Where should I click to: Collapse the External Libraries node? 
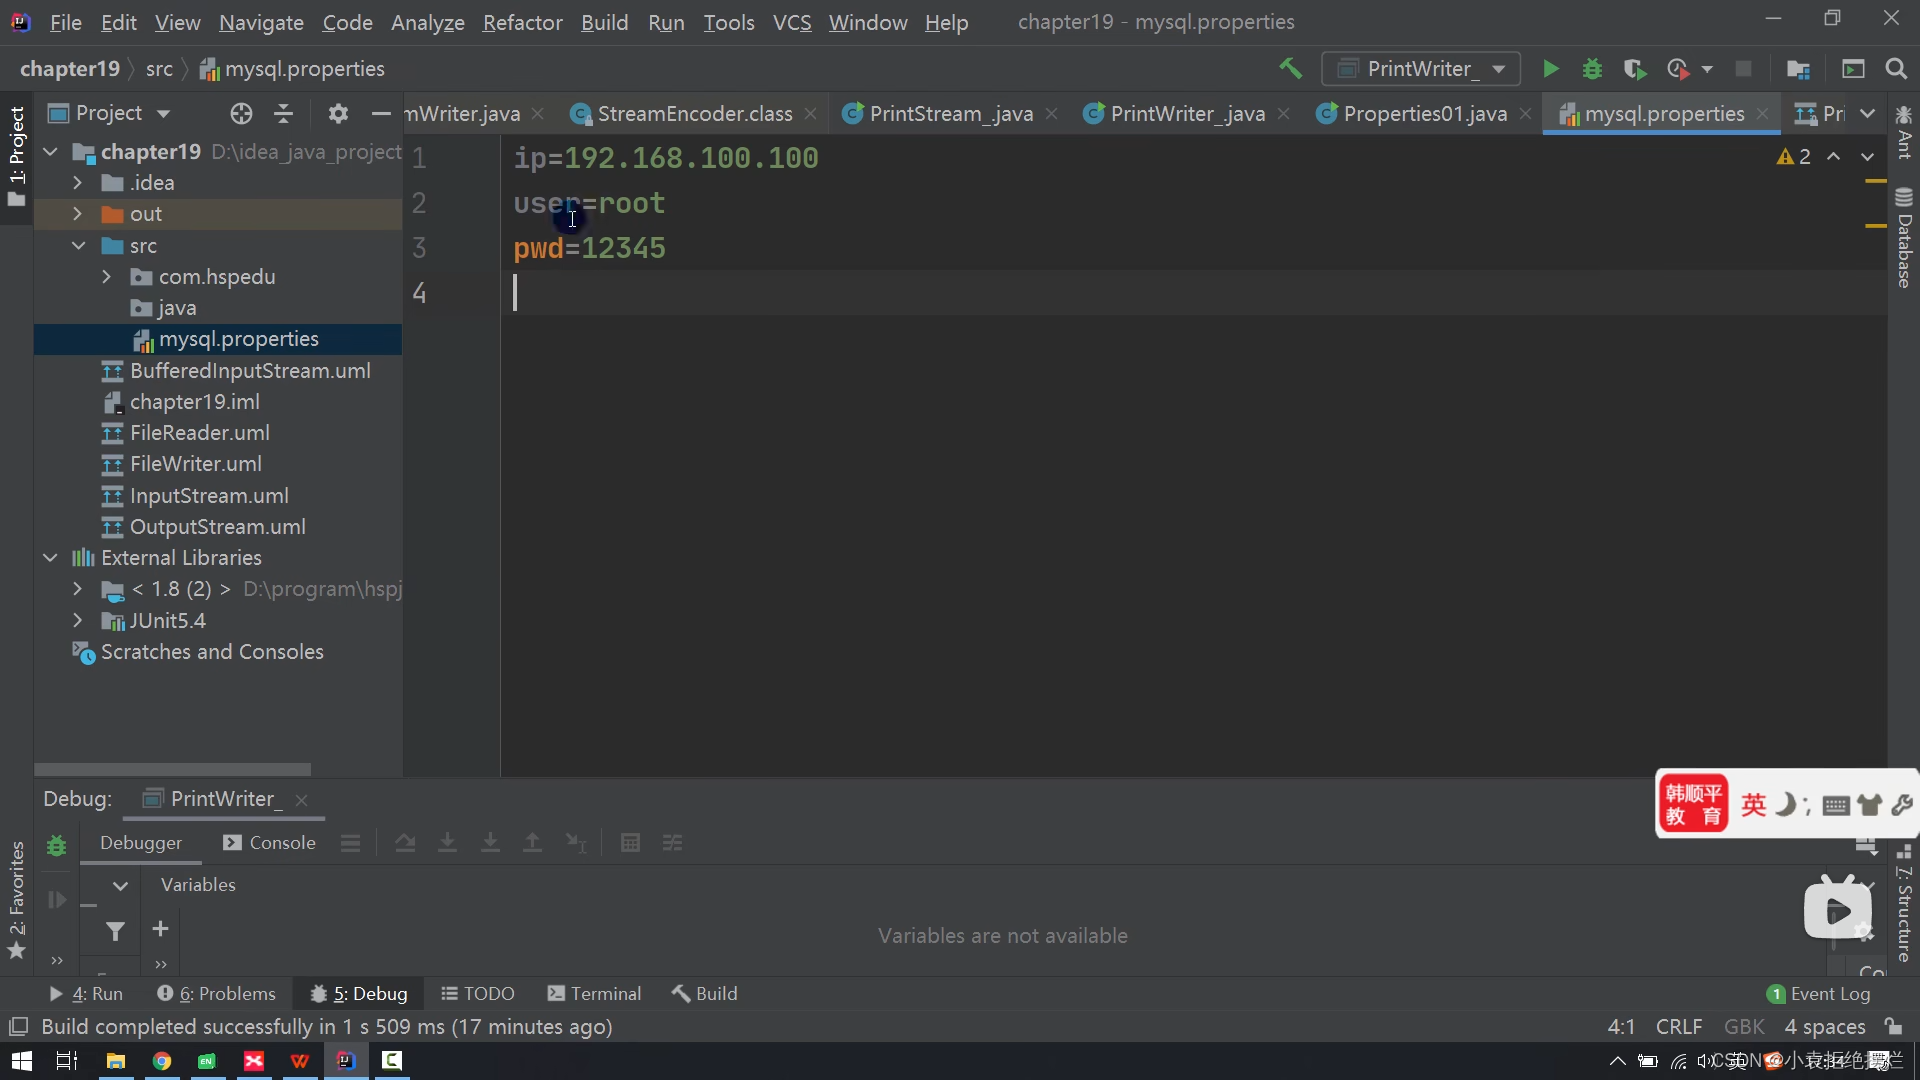coord(50,558)
